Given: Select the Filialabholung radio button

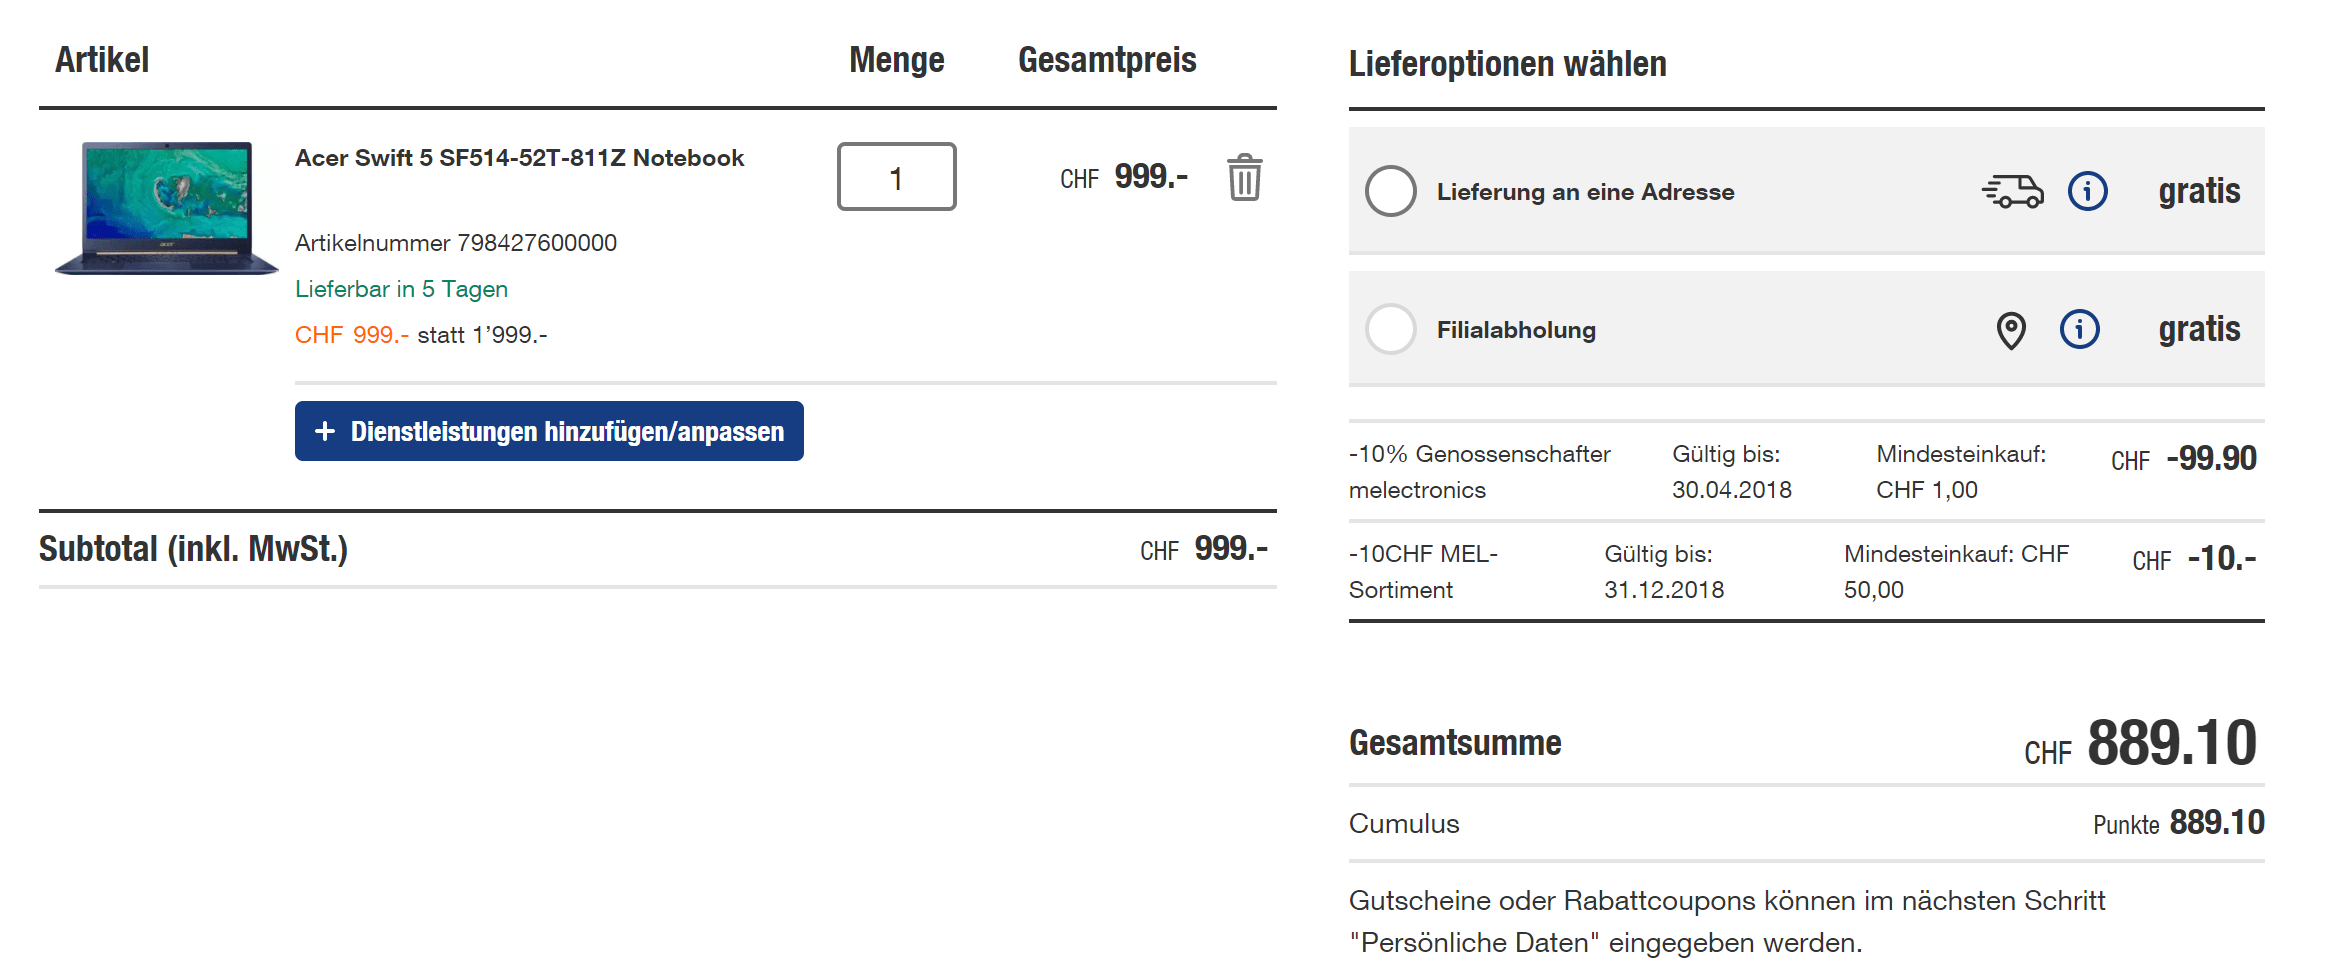Looking at the screenshot, I should pos(1390,329).
